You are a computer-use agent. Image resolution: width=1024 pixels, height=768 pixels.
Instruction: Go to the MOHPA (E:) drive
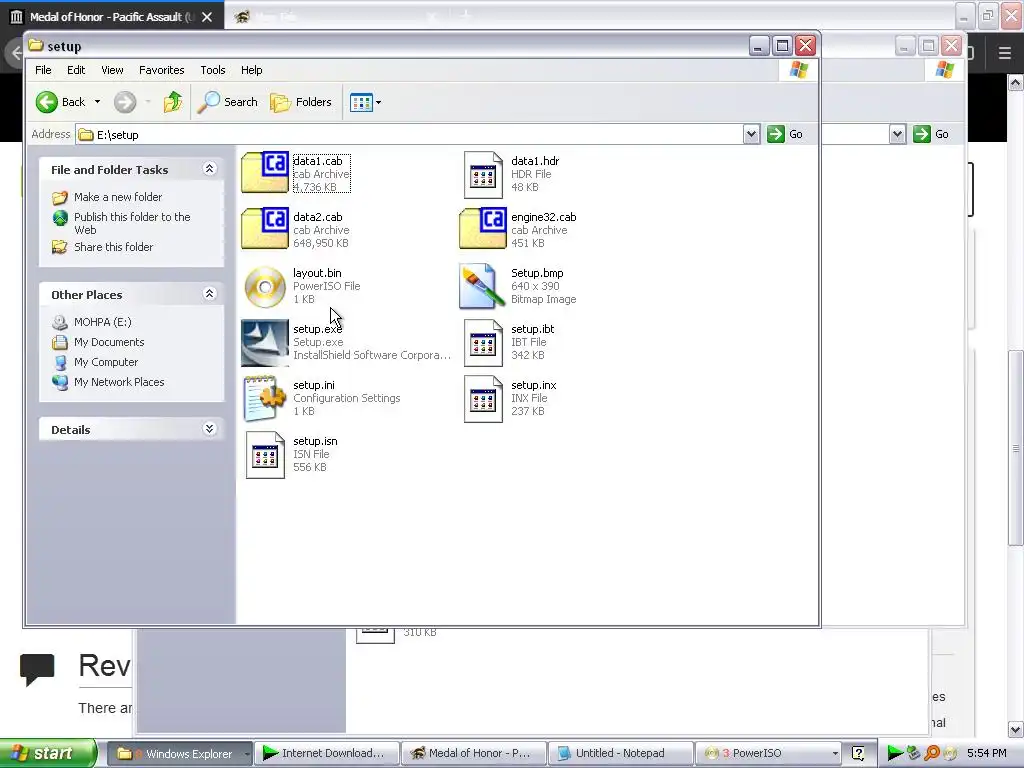tap(103, 322)
